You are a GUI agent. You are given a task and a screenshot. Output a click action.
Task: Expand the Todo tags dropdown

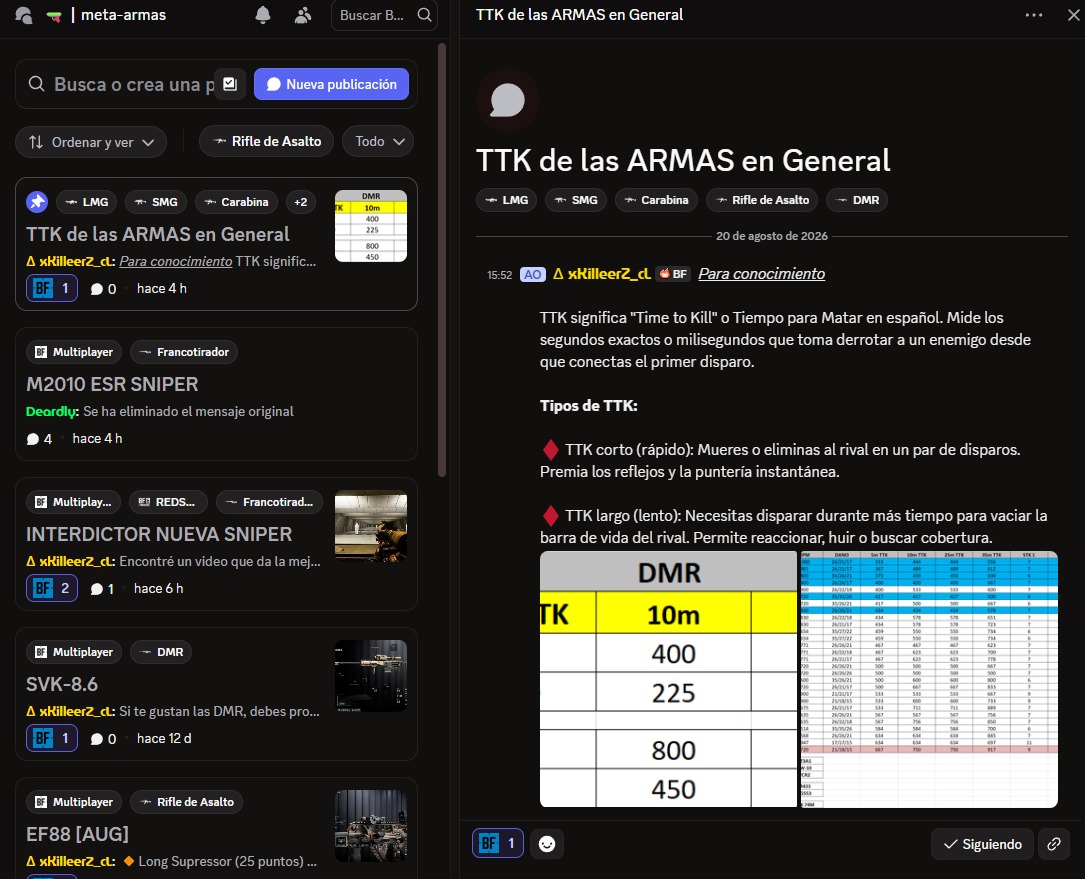point(379,141)
